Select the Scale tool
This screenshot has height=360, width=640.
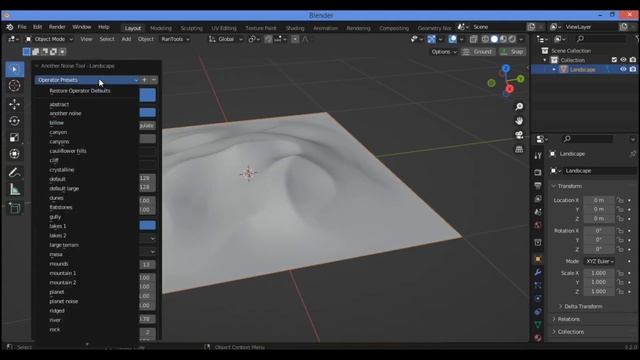(14, 138)
